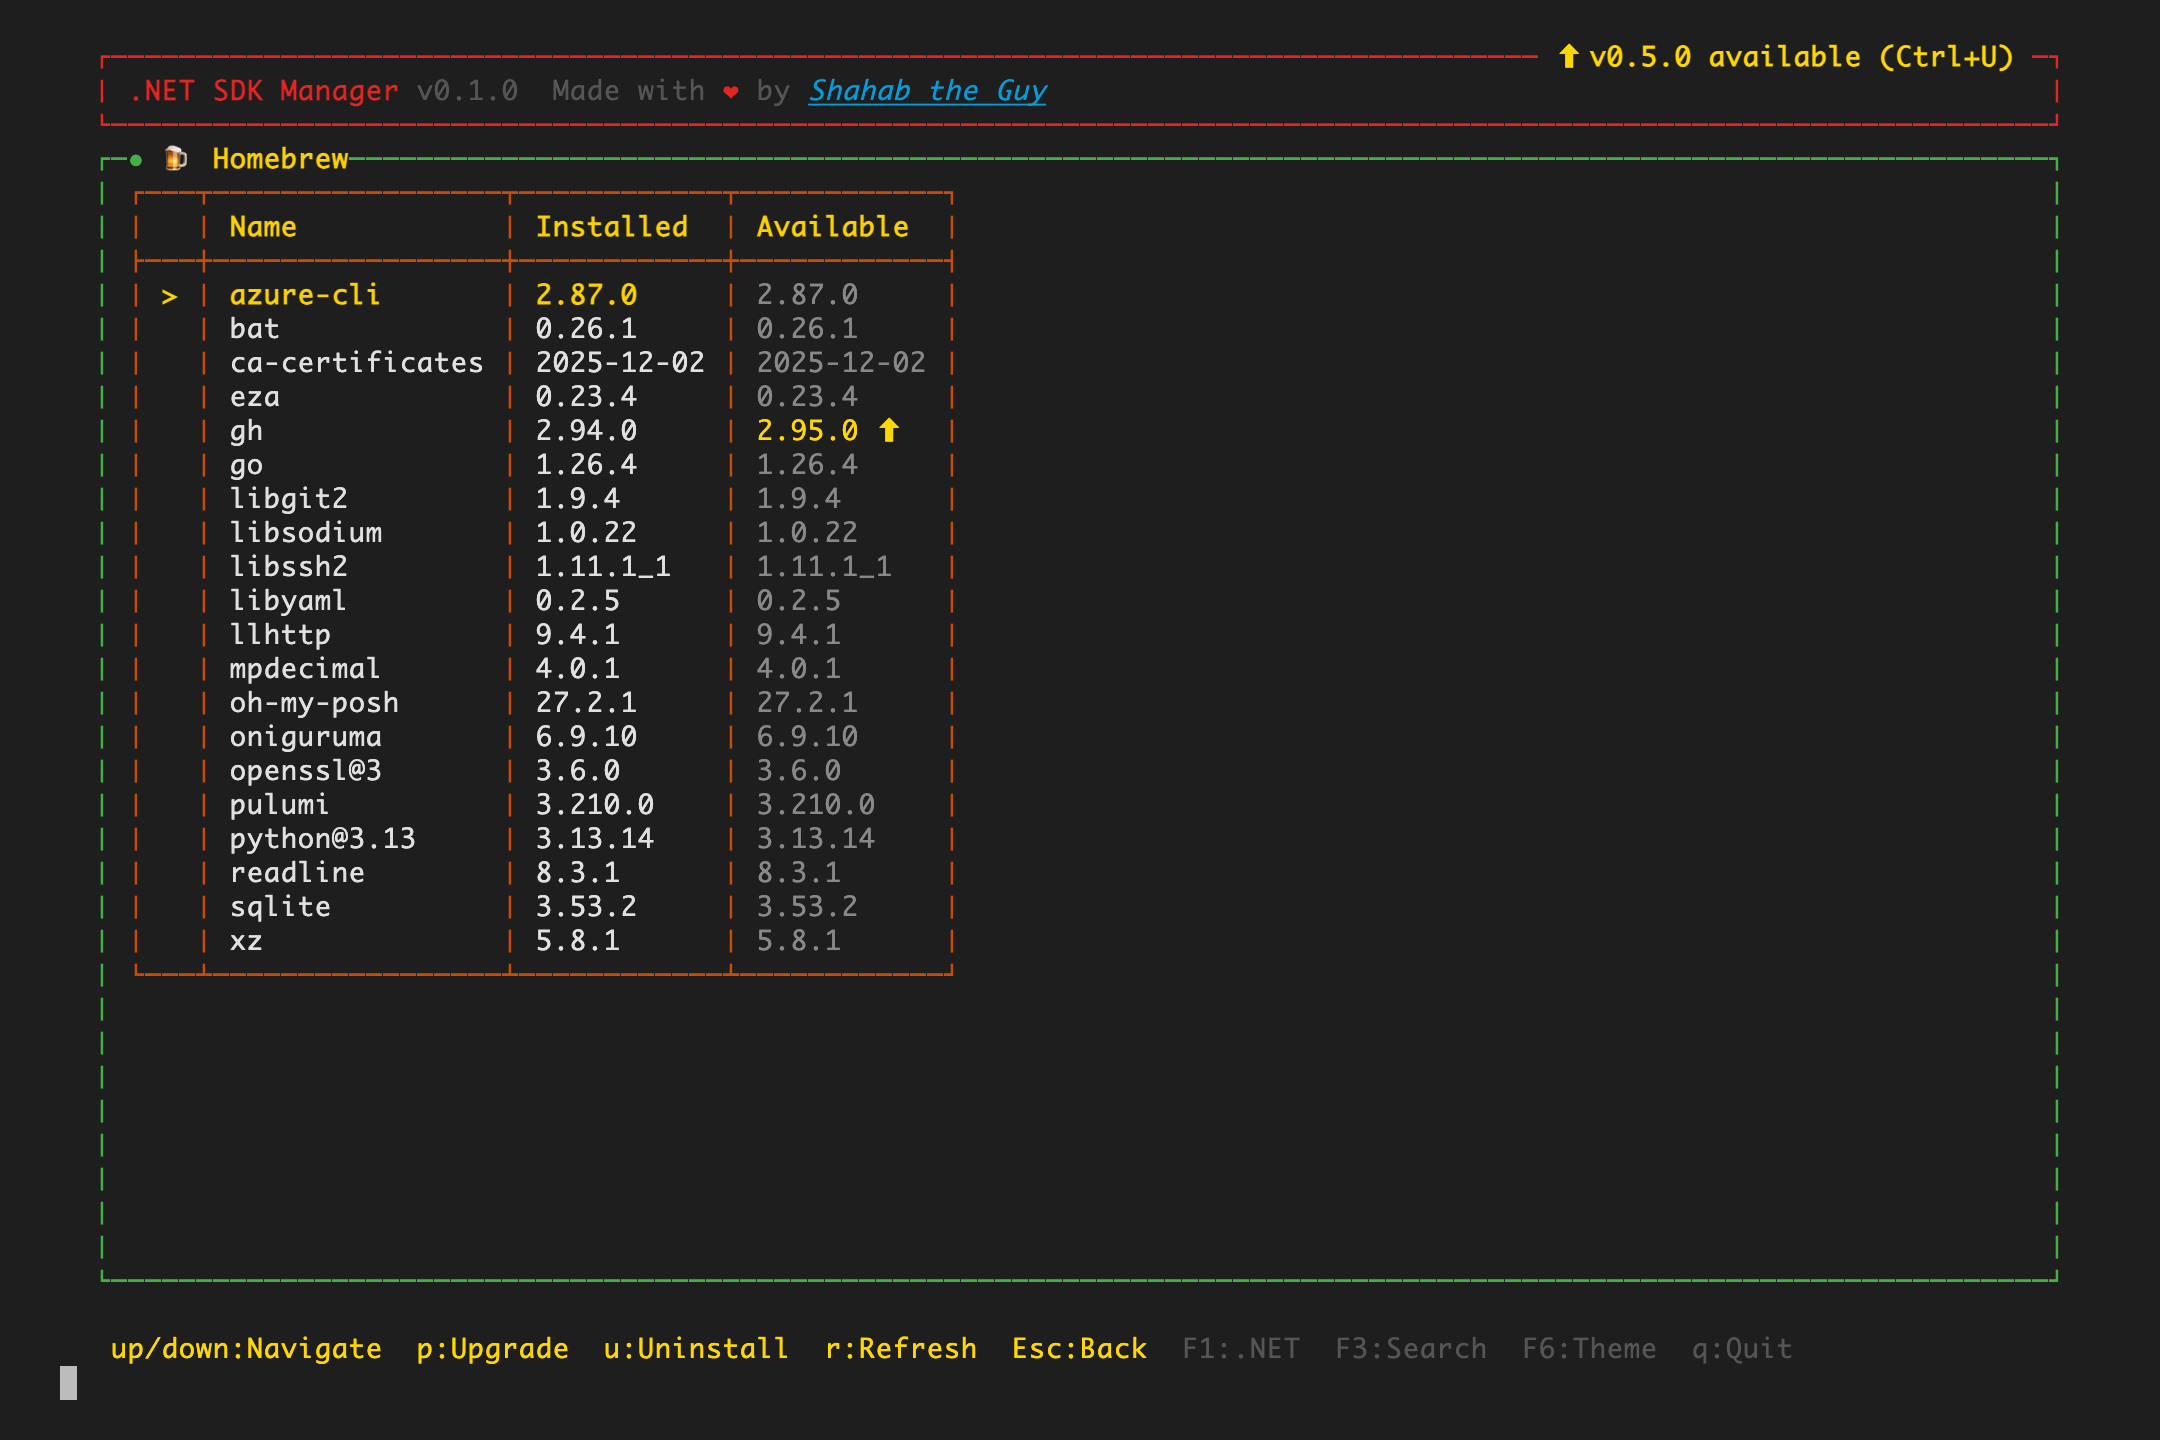Image resolution: width=2160 pixels, height=1440 pixels.
Task: Click installed version 27.2.1 of oh-my-posh
Action: coord(586,703)
